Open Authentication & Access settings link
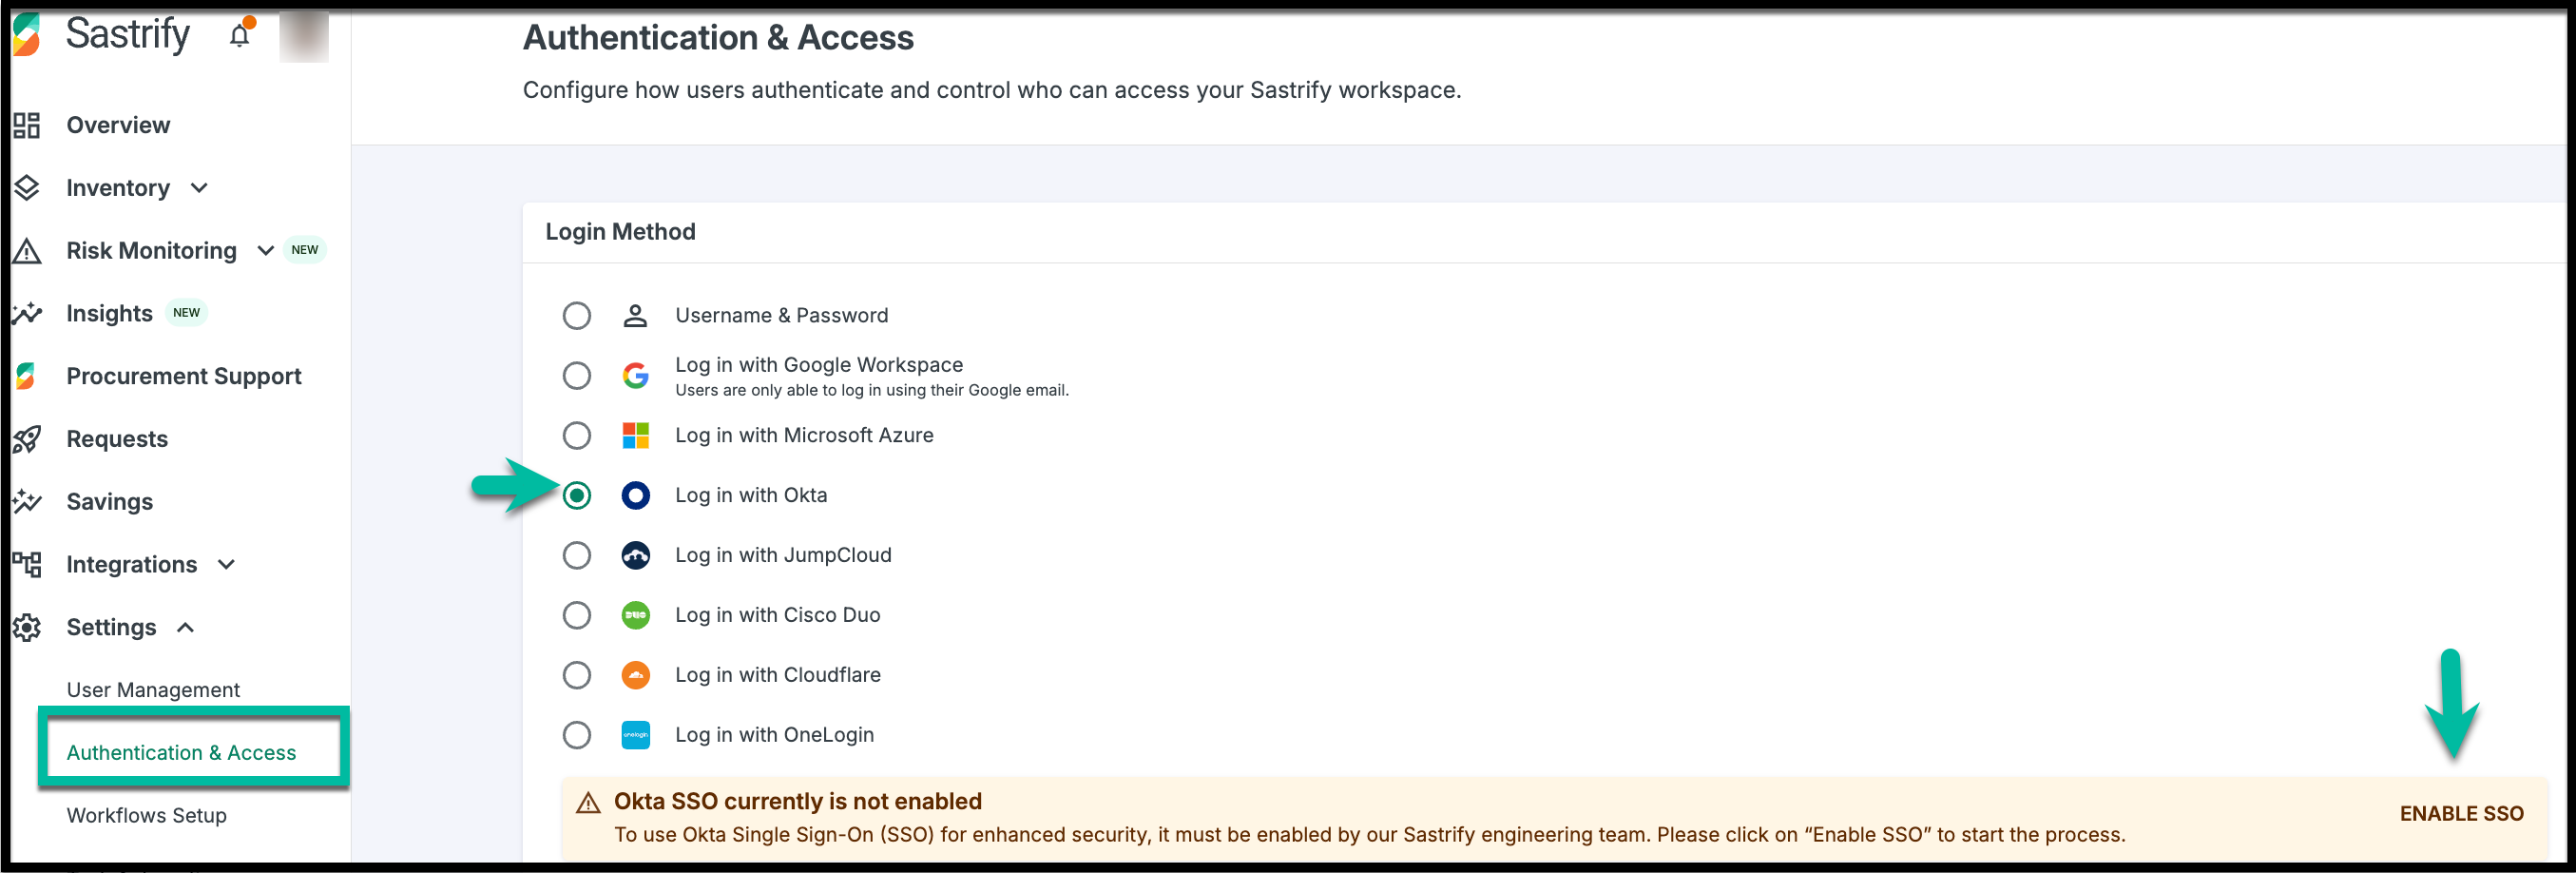The image size is (2576, 873). click(181, 753)
